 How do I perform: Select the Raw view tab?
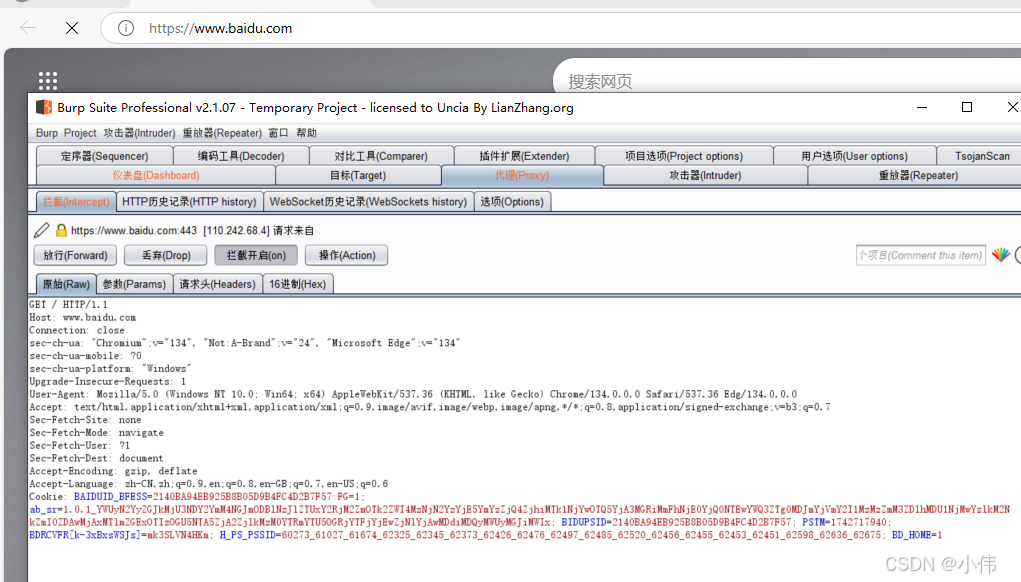click(x=66, y=284)
